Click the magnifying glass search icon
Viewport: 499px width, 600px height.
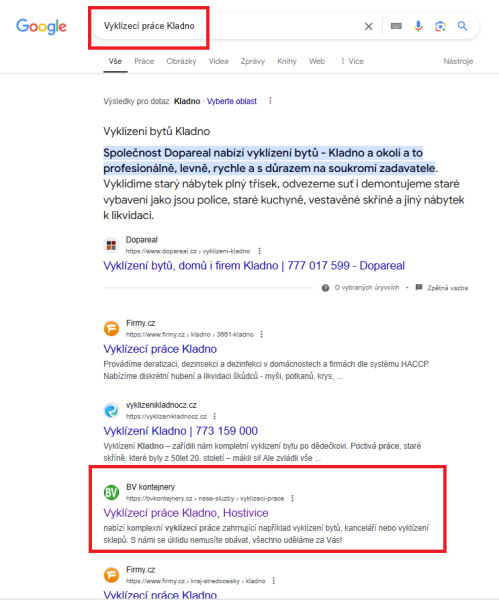(462, 26)
